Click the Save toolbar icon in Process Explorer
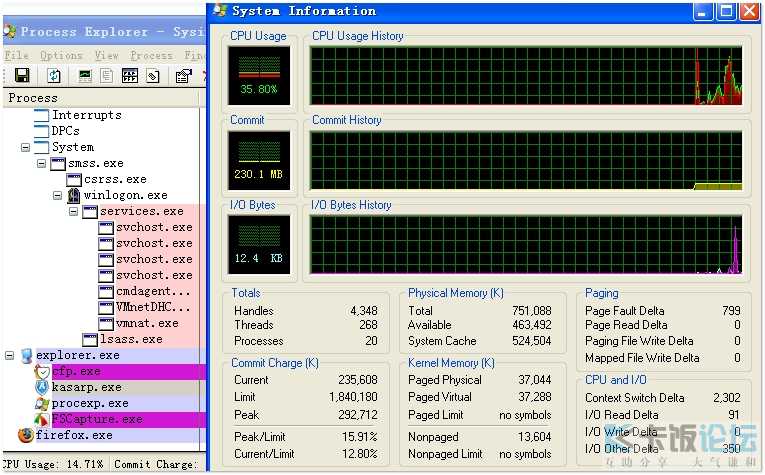Screen dimensions: 765x475 22,76
